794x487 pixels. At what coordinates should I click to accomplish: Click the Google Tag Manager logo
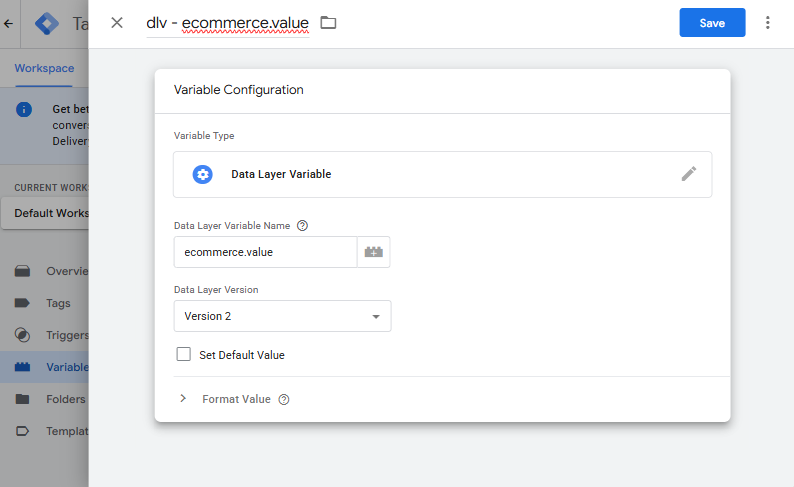(47, 24)
